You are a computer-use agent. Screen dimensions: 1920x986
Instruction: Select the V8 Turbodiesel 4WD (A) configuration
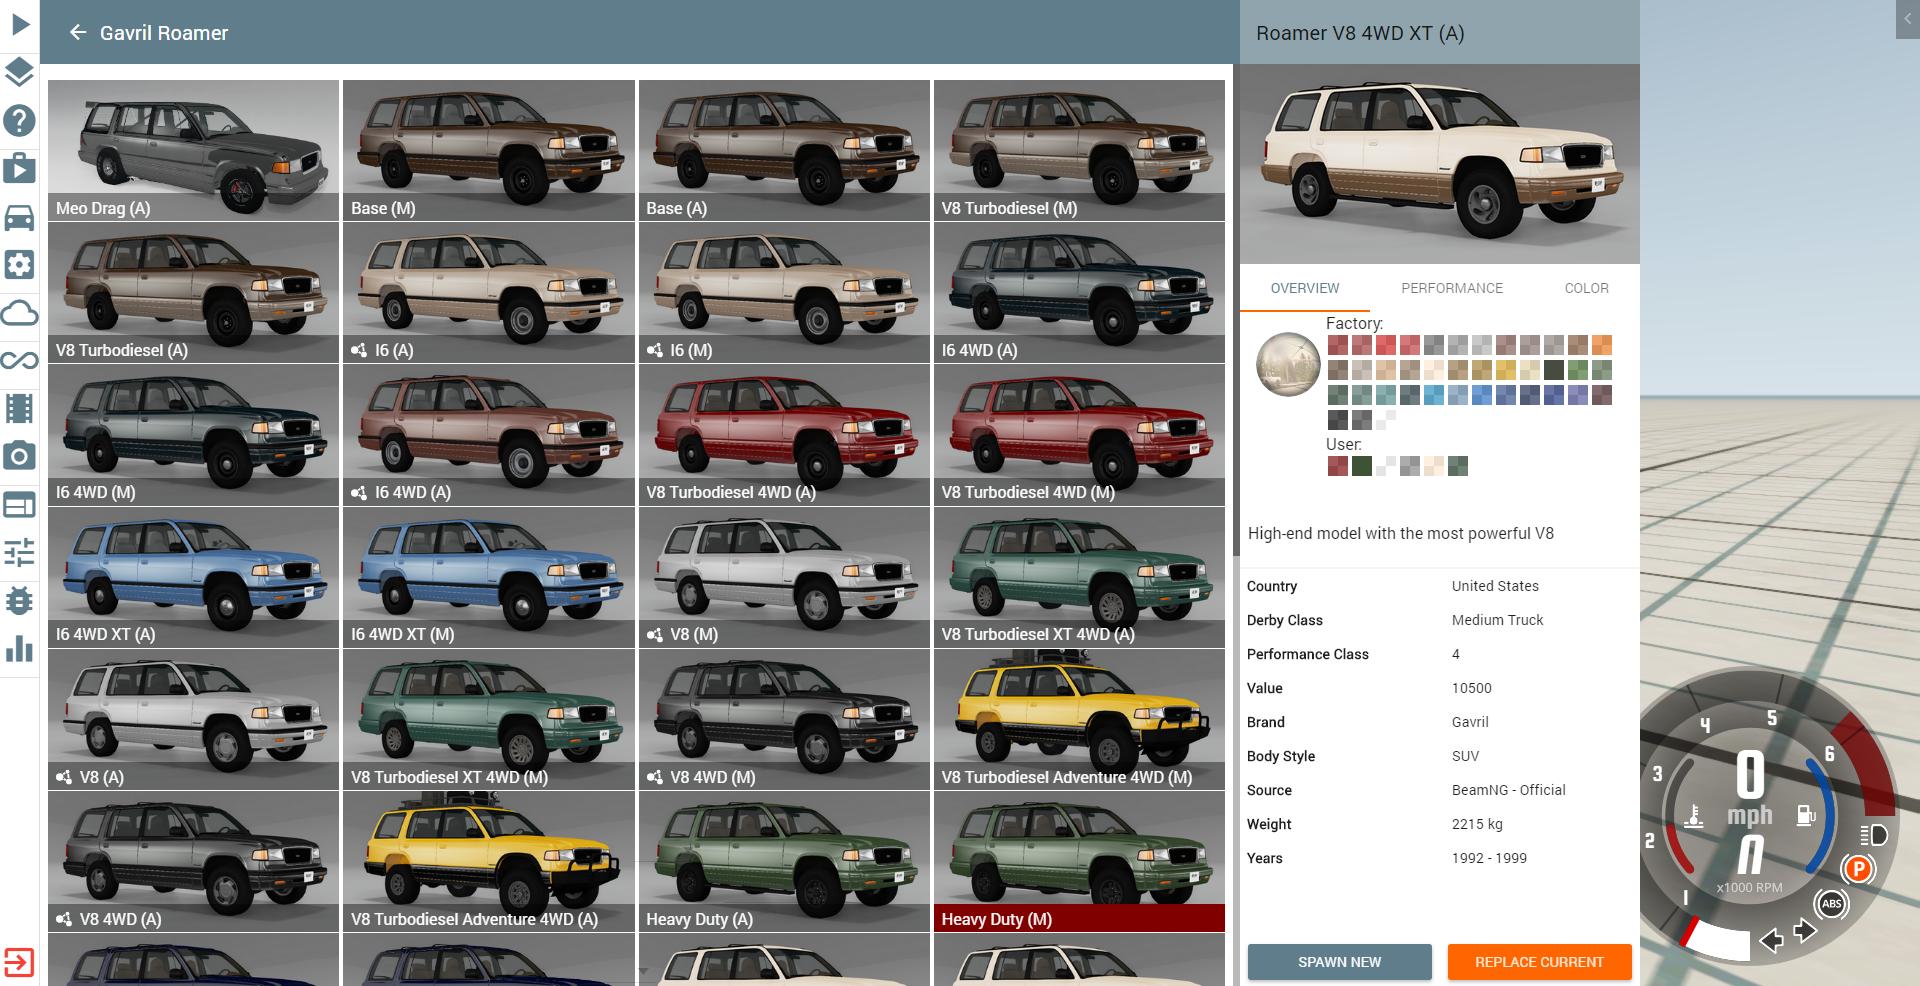(x=784, y=434)
